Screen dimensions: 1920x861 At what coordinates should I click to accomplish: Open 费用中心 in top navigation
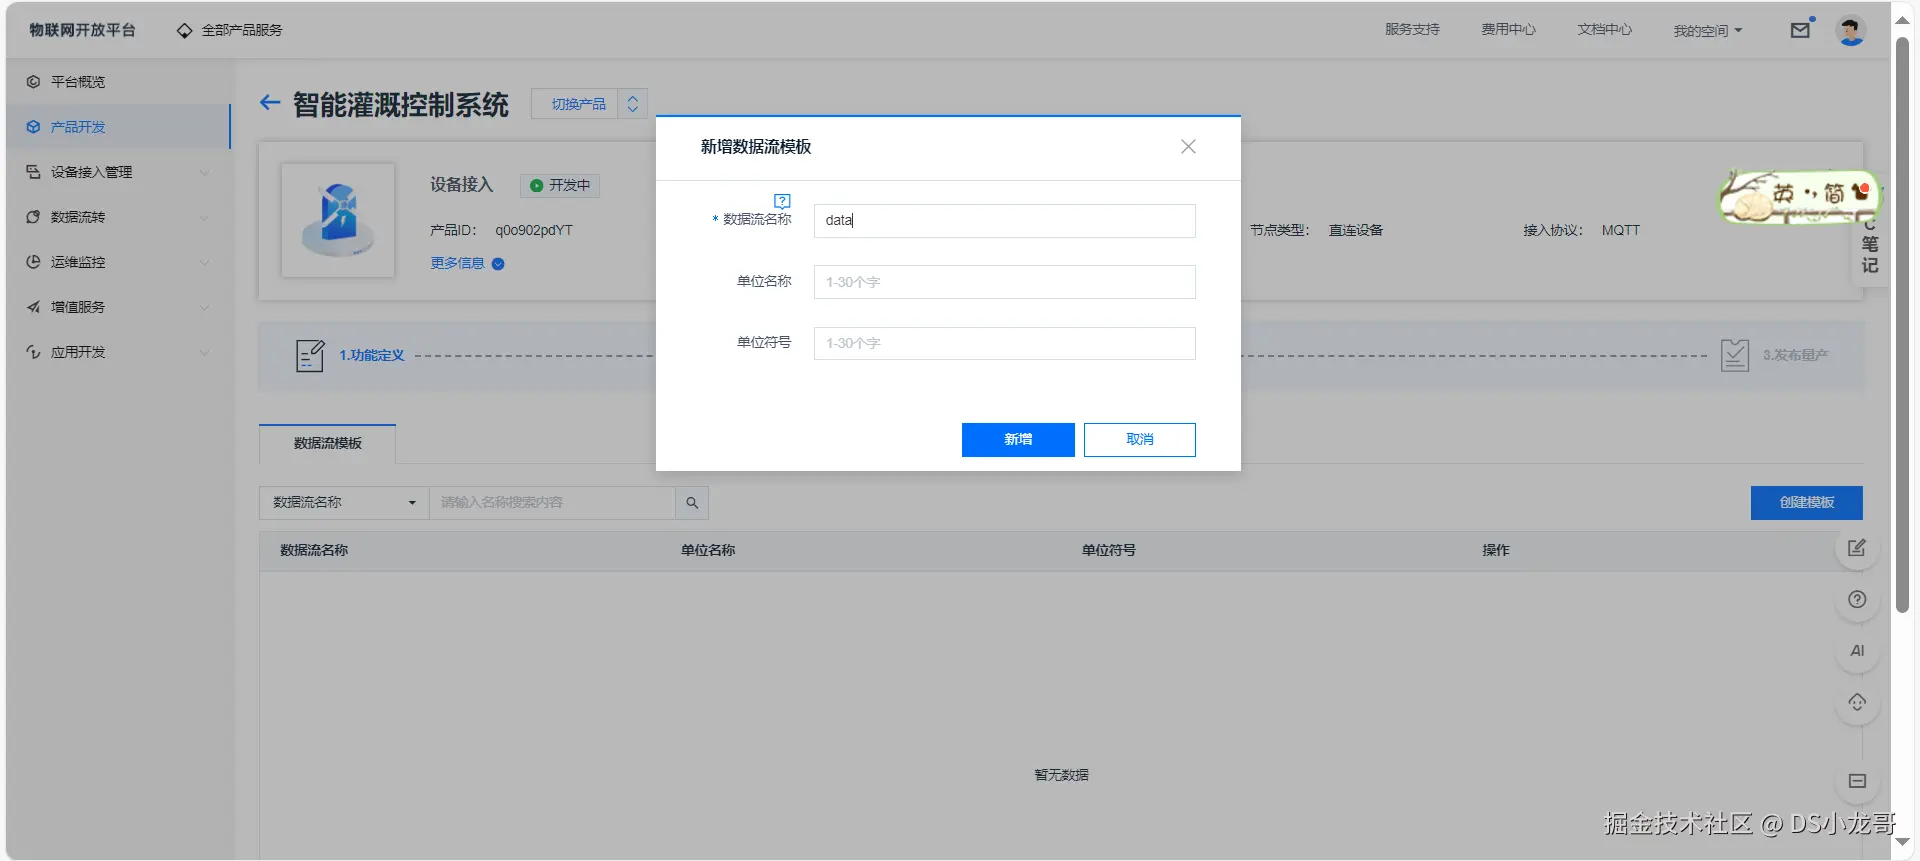coord(1508,30)
